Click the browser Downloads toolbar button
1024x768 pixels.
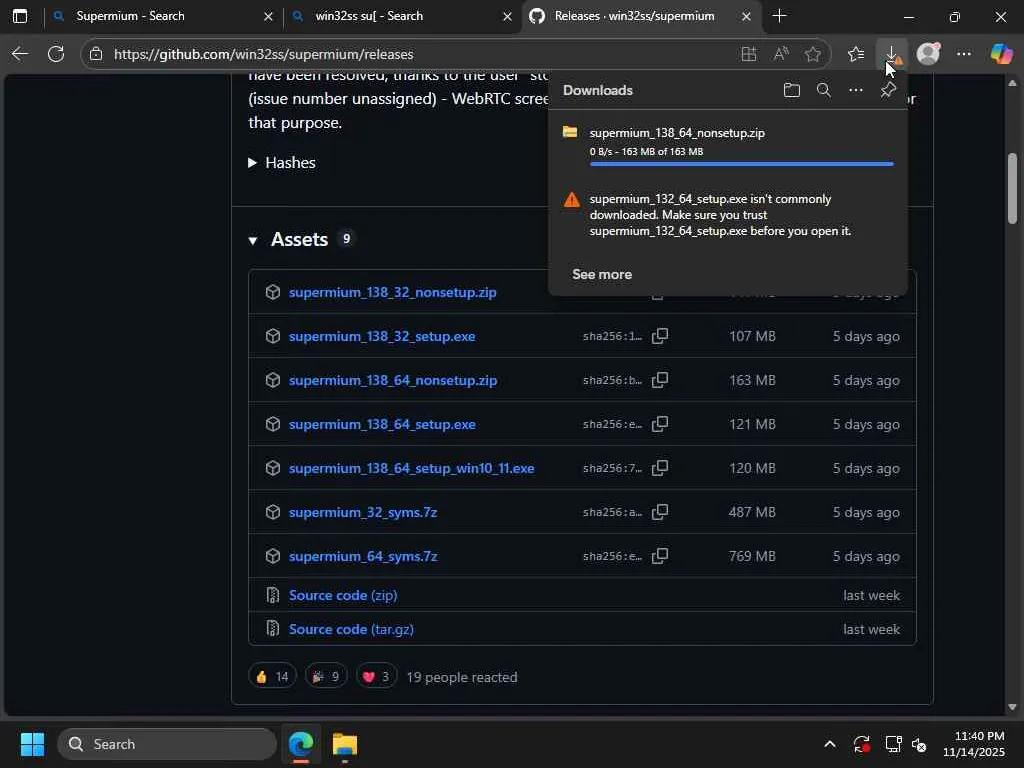click(x=891, y=54)
